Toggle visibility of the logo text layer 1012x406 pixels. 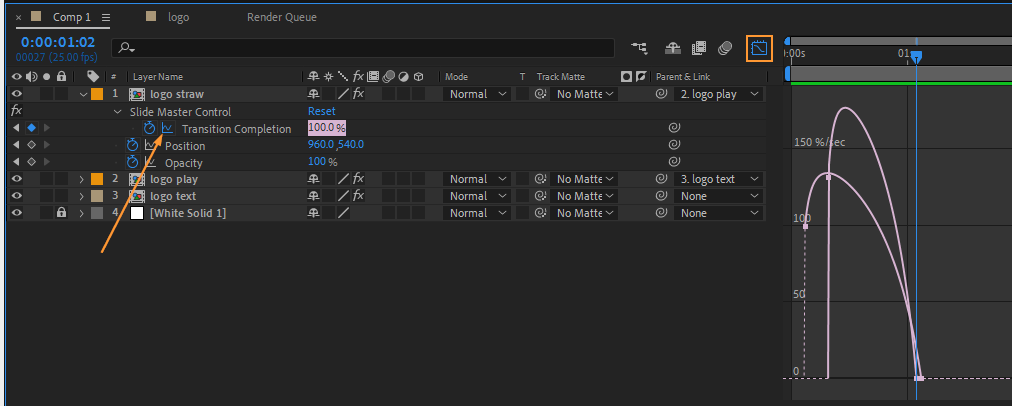point(16,196)
